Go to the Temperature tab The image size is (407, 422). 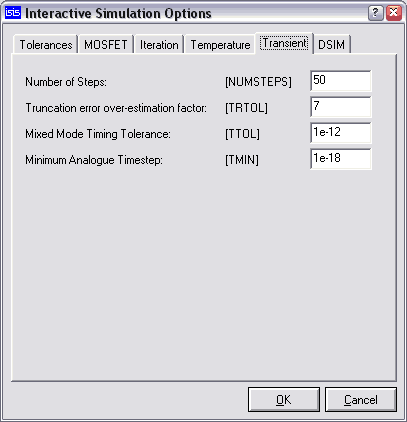[220, 45]
